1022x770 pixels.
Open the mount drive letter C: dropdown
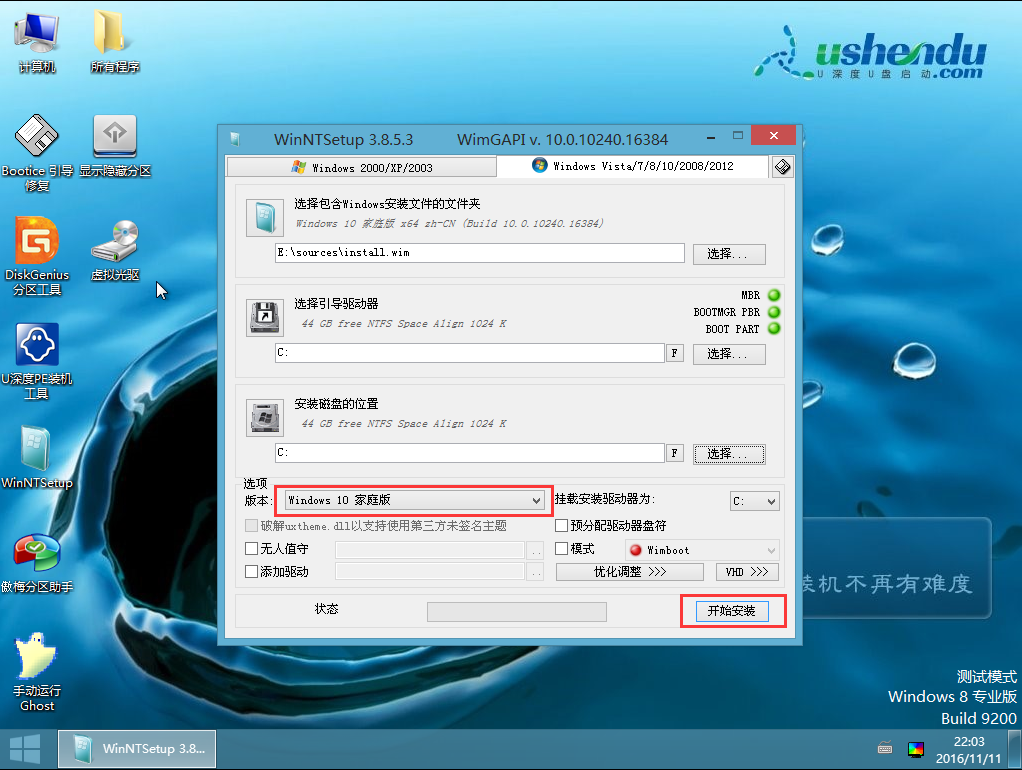click(x=754, y=501)
